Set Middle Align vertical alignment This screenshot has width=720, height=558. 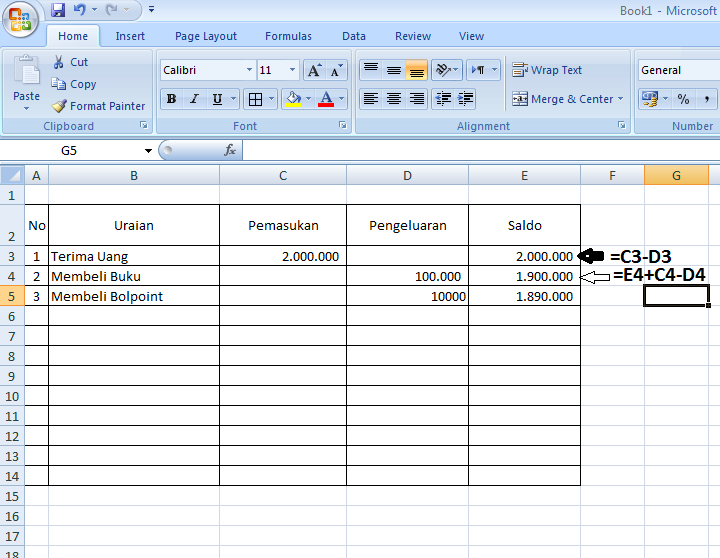pos(394,70)
